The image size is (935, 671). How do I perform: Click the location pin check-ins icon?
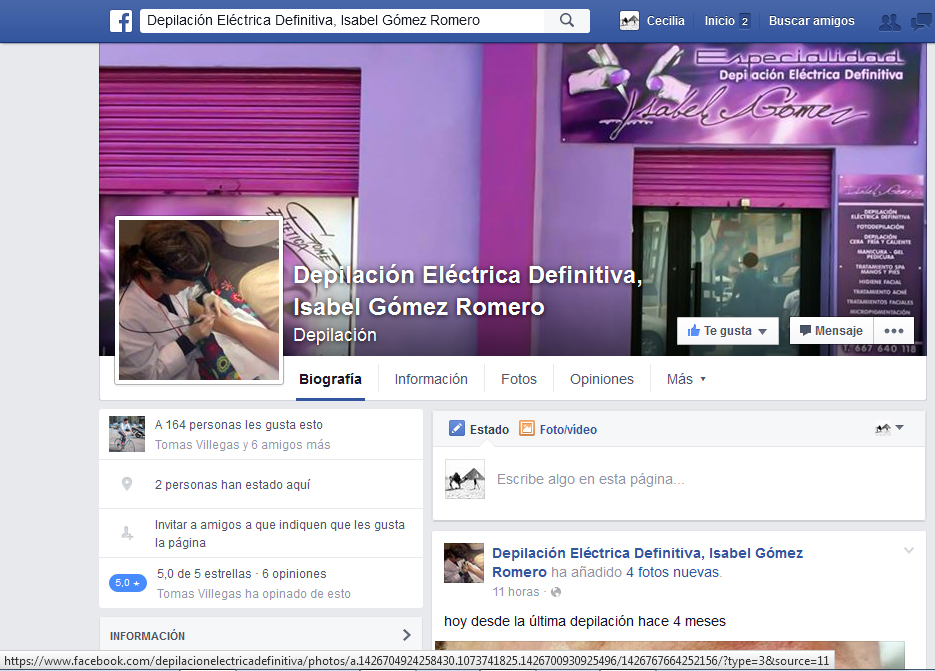127,484
